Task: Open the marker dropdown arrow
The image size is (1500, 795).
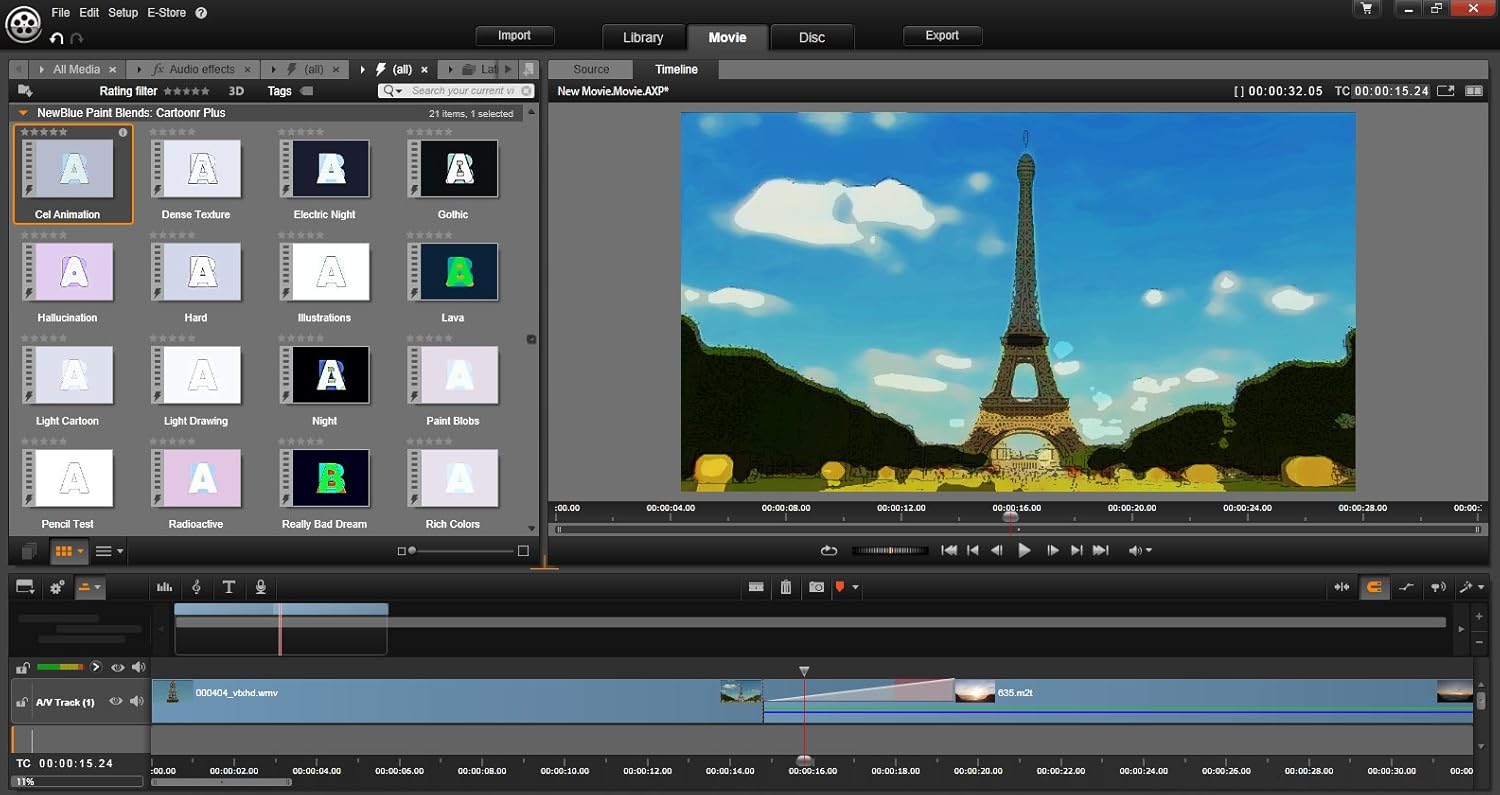Action: coord(855,588)
